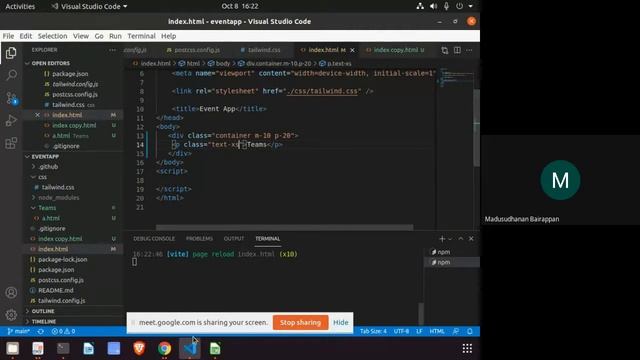
Task: Click the LF end of line selector
Action: click(419, 331)
